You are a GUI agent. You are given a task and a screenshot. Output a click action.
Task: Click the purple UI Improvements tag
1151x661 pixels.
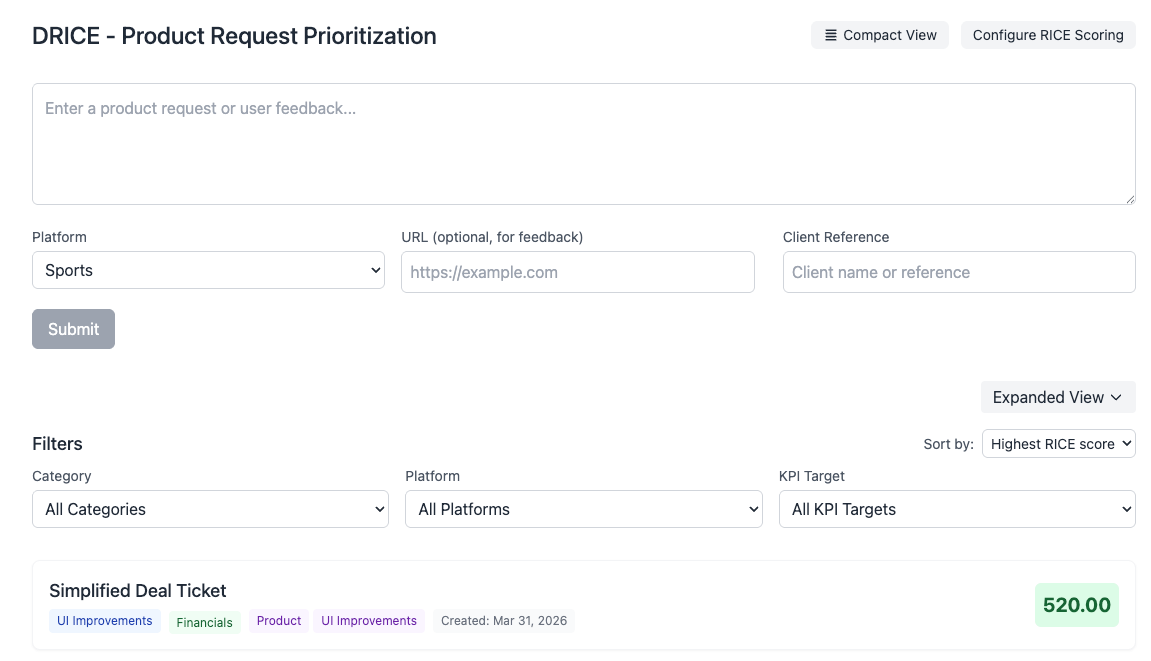(x=369, y=621)
